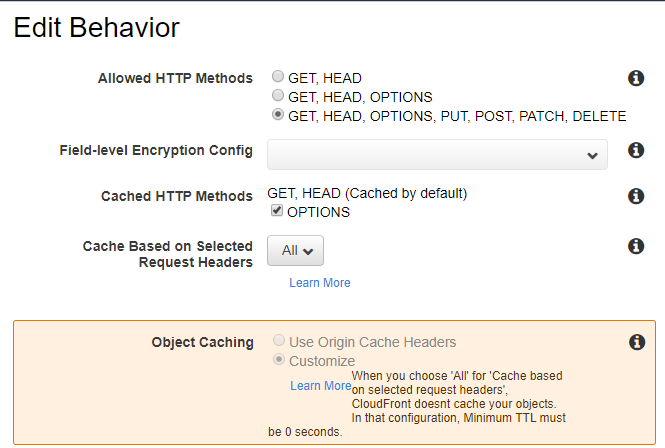This screenshot has width=665, height=448.
Task: Click info icon for Field-level Encryption Config
Action: tap(635, 151)
